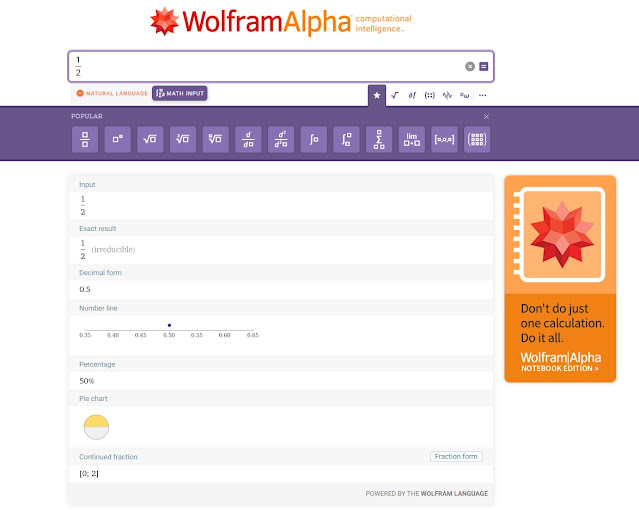
Task: Insert a list/vector bracket template
Action: [x=444, y=139]
